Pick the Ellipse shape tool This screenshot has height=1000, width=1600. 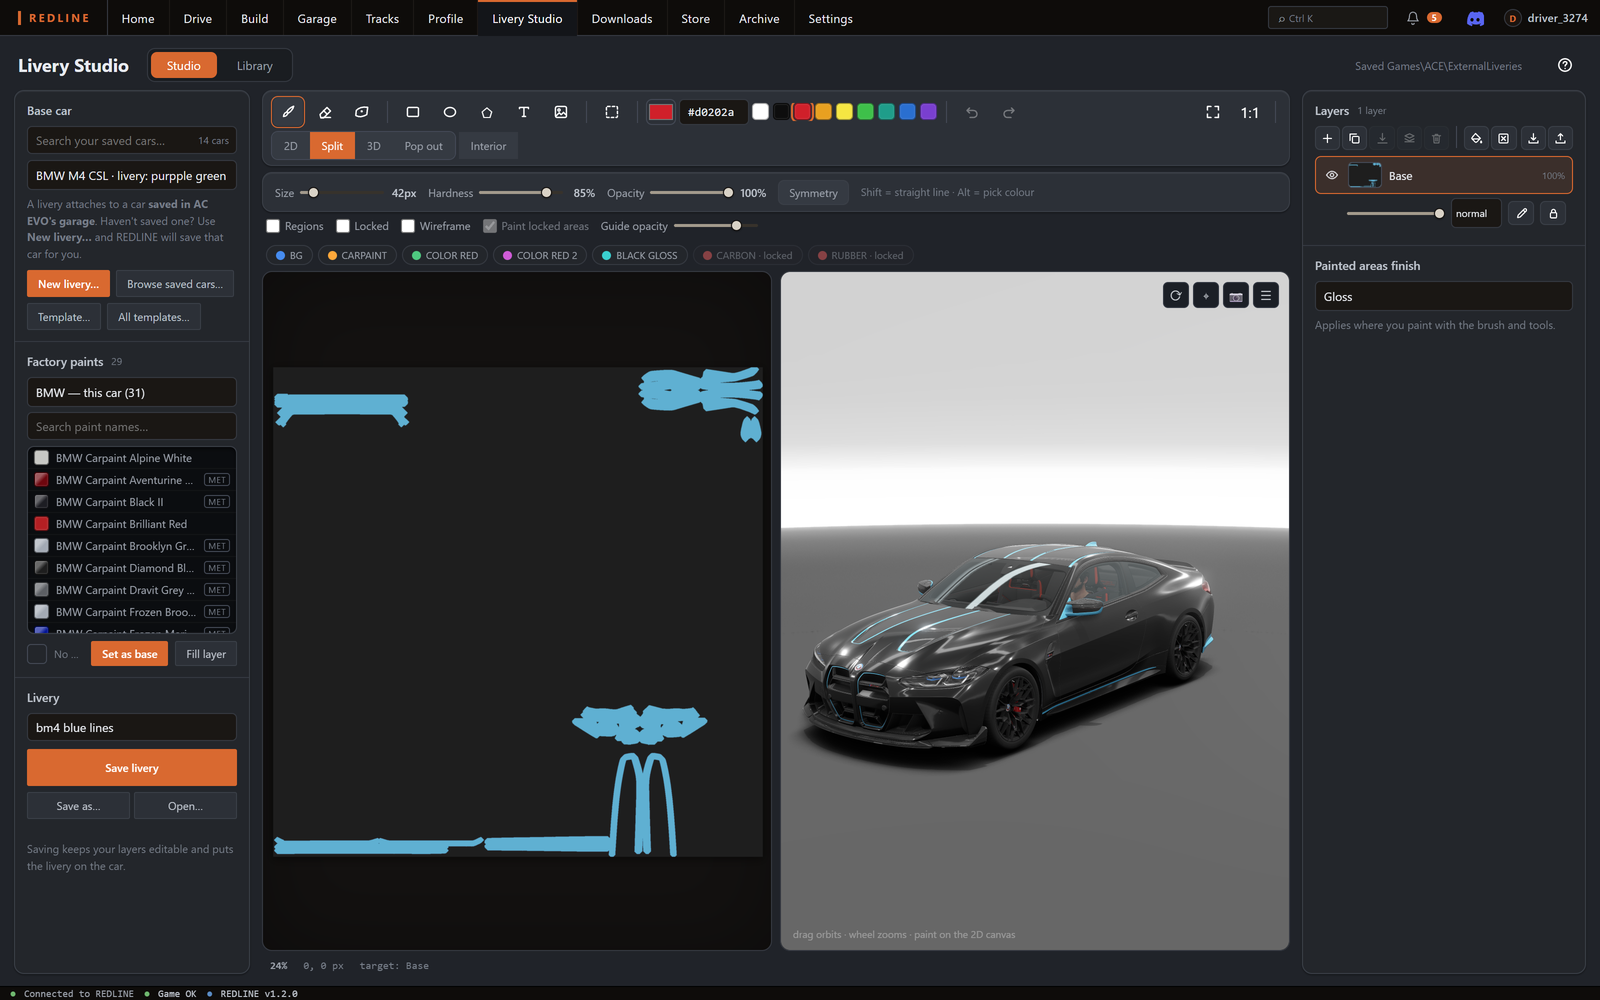(x=450, y=112)
